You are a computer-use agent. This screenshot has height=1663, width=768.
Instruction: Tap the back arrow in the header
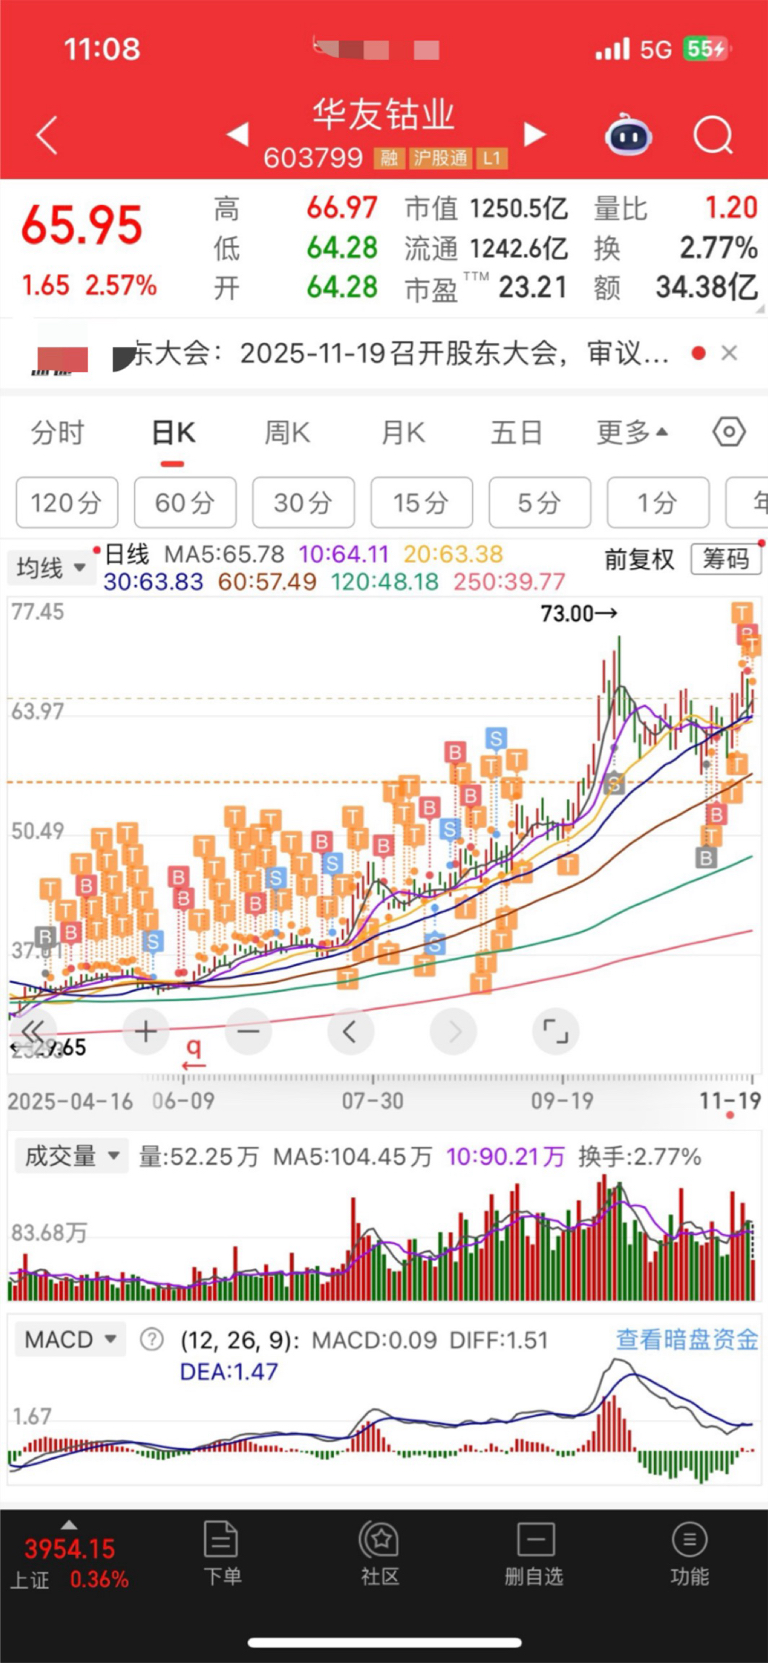tap(47, 135)
